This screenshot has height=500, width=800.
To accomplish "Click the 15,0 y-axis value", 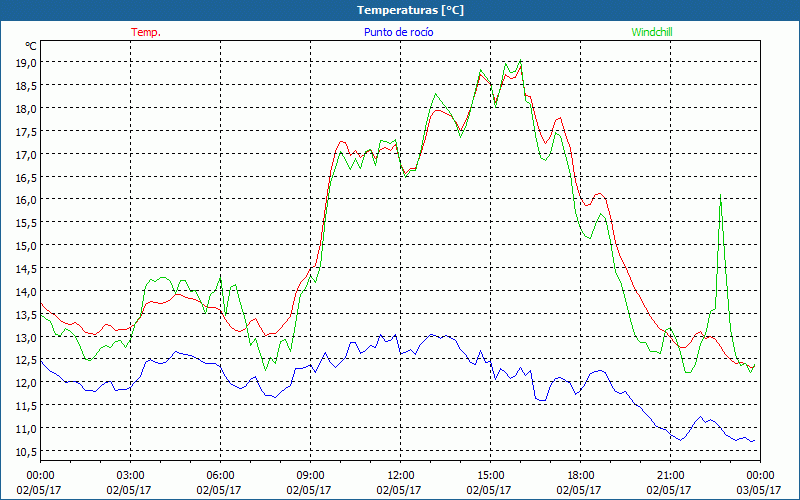I will tap(27, 245).
